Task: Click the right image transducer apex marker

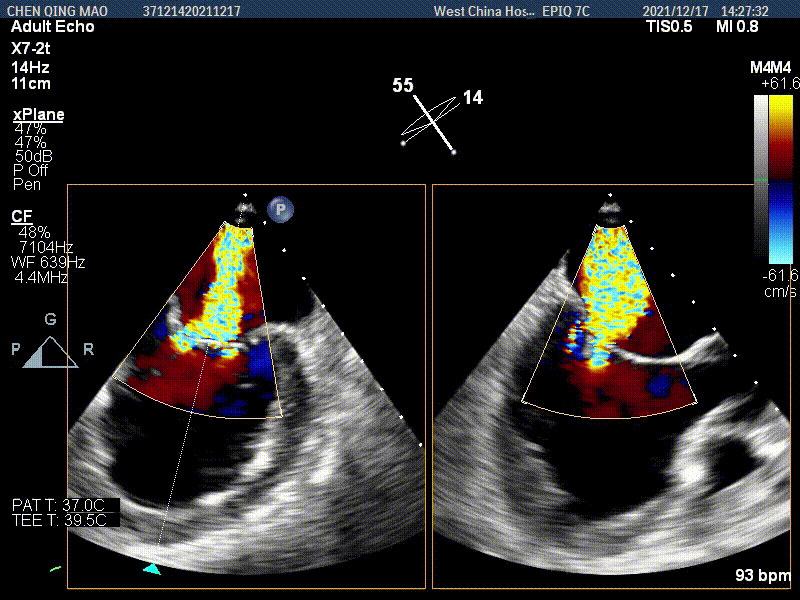Action: (x=608, y=210)
